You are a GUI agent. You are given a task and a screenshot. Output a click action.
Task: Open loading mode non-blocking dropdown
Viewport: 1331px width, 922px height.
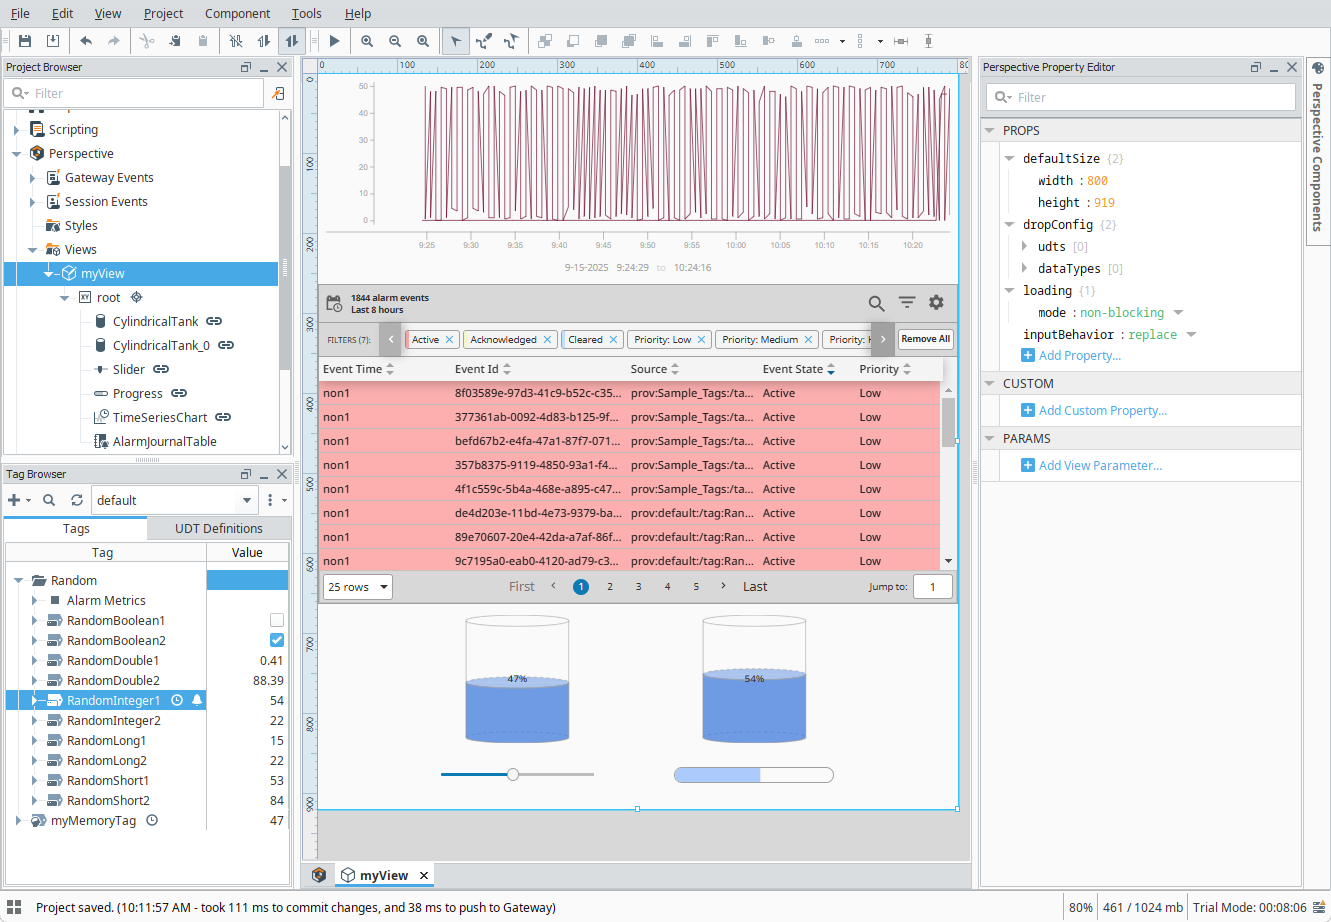[1178, 313]
